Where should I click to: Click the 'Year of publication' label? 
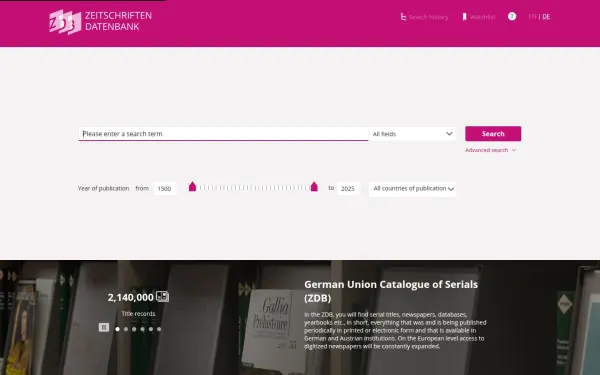(103, 188)
